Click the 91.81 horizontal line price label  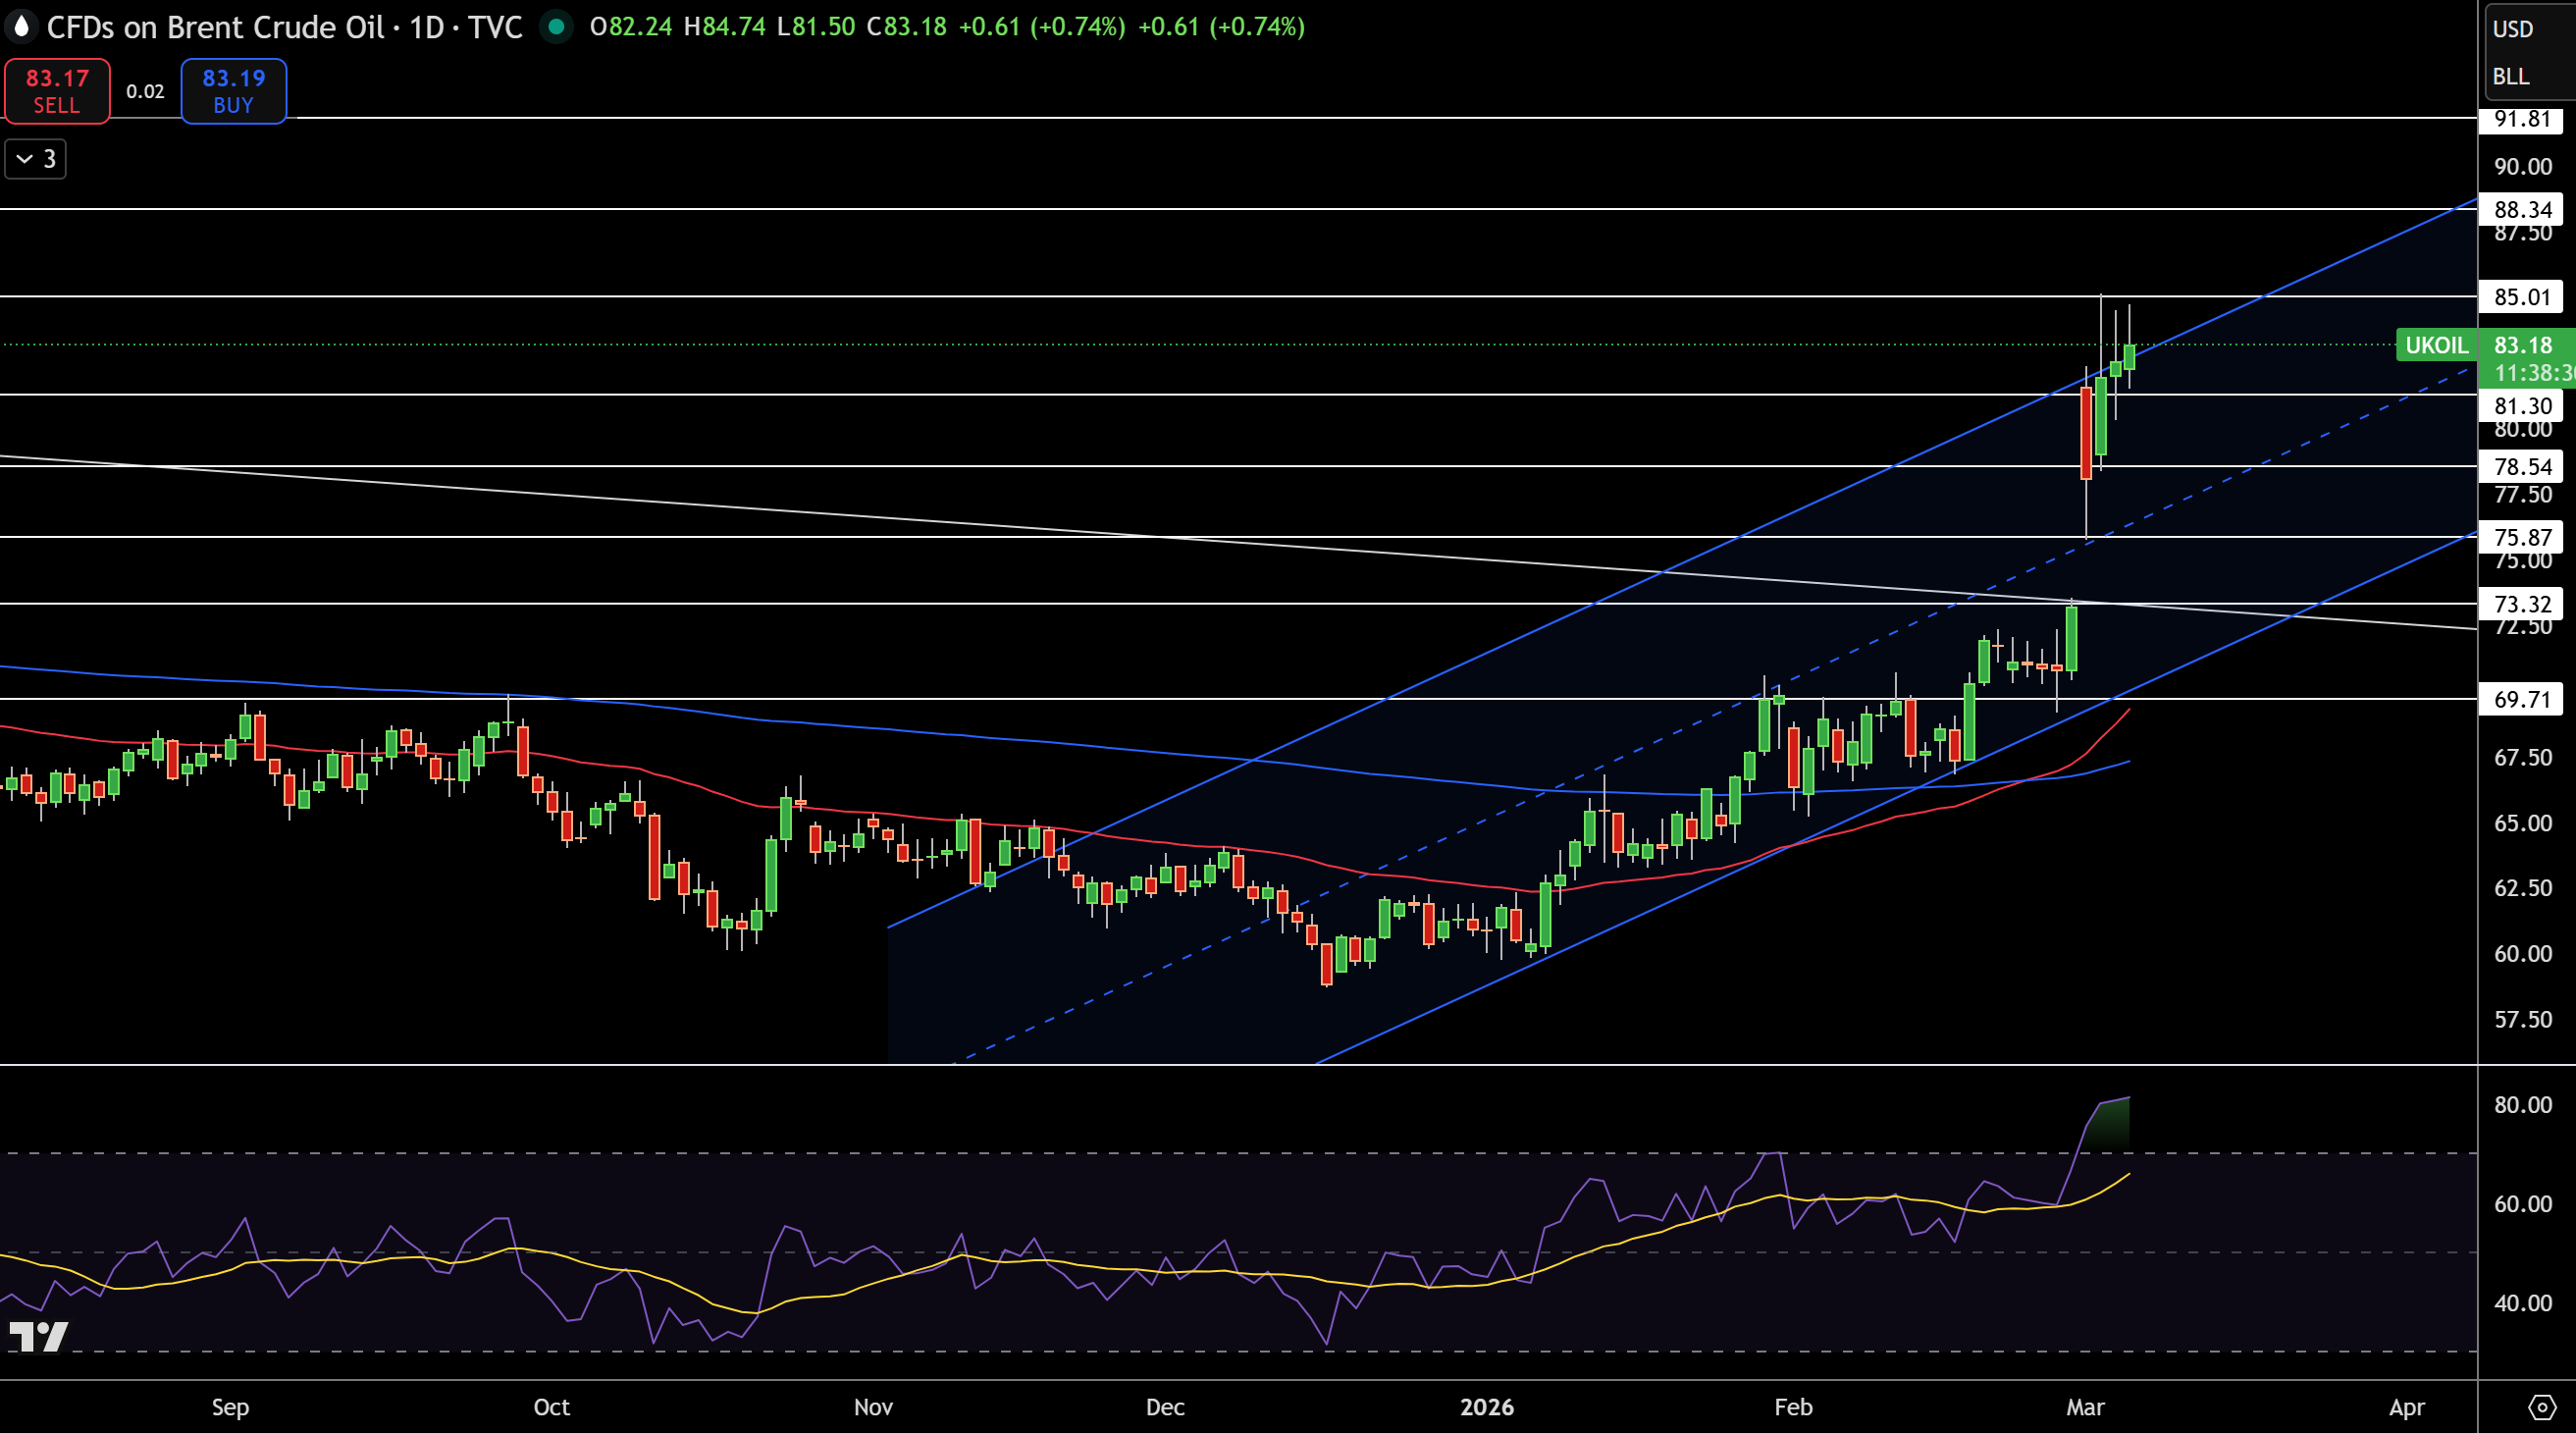coord(2521,119)
